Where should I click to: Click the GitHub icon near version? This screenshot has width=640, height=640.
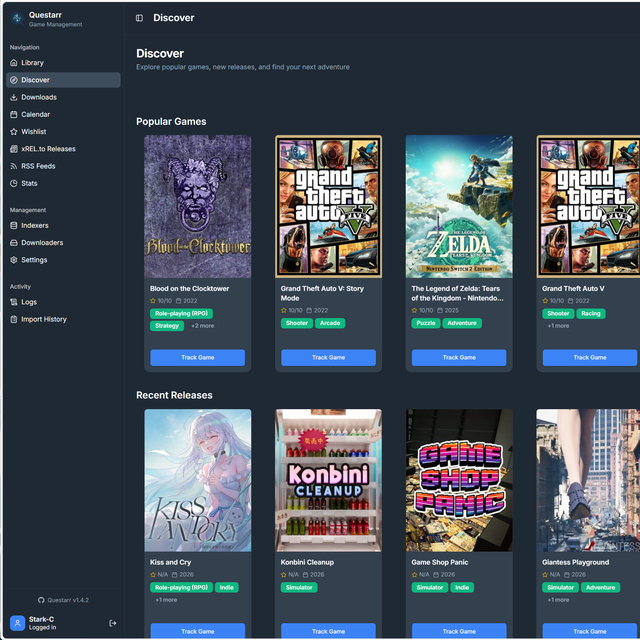pyautogui.click(x=41, y=600)
